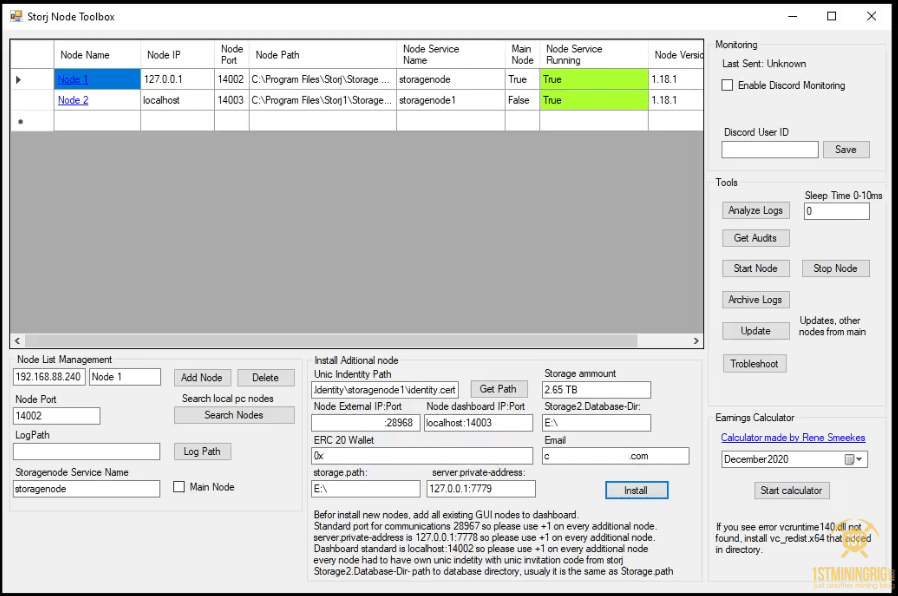The image size is (898, 596).
Task: Maximize the Storj Node Toolbox window
Action: 832,16
